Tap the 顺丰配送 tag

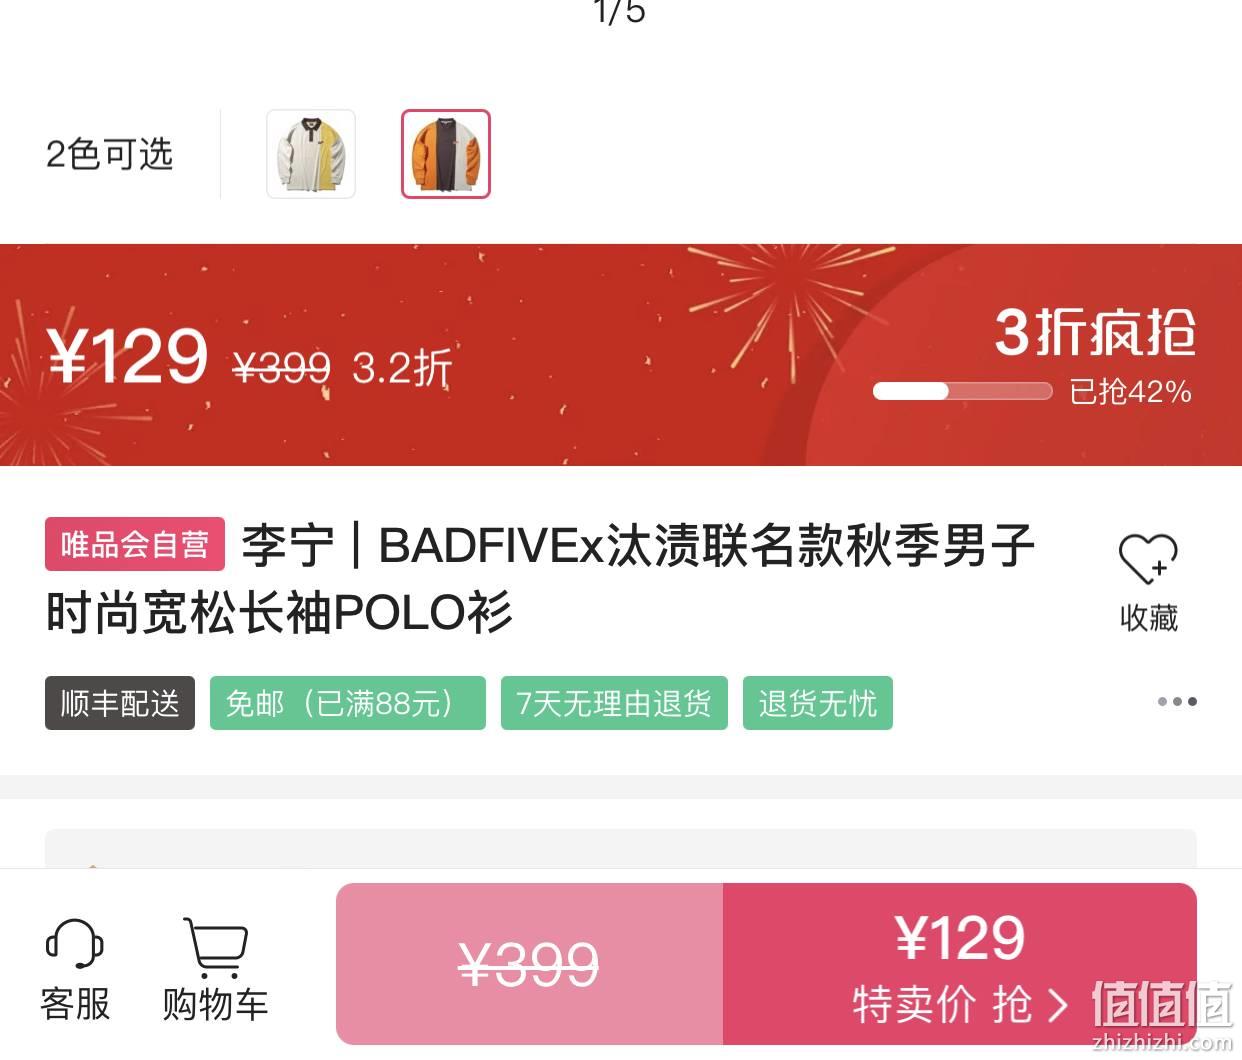120,703
